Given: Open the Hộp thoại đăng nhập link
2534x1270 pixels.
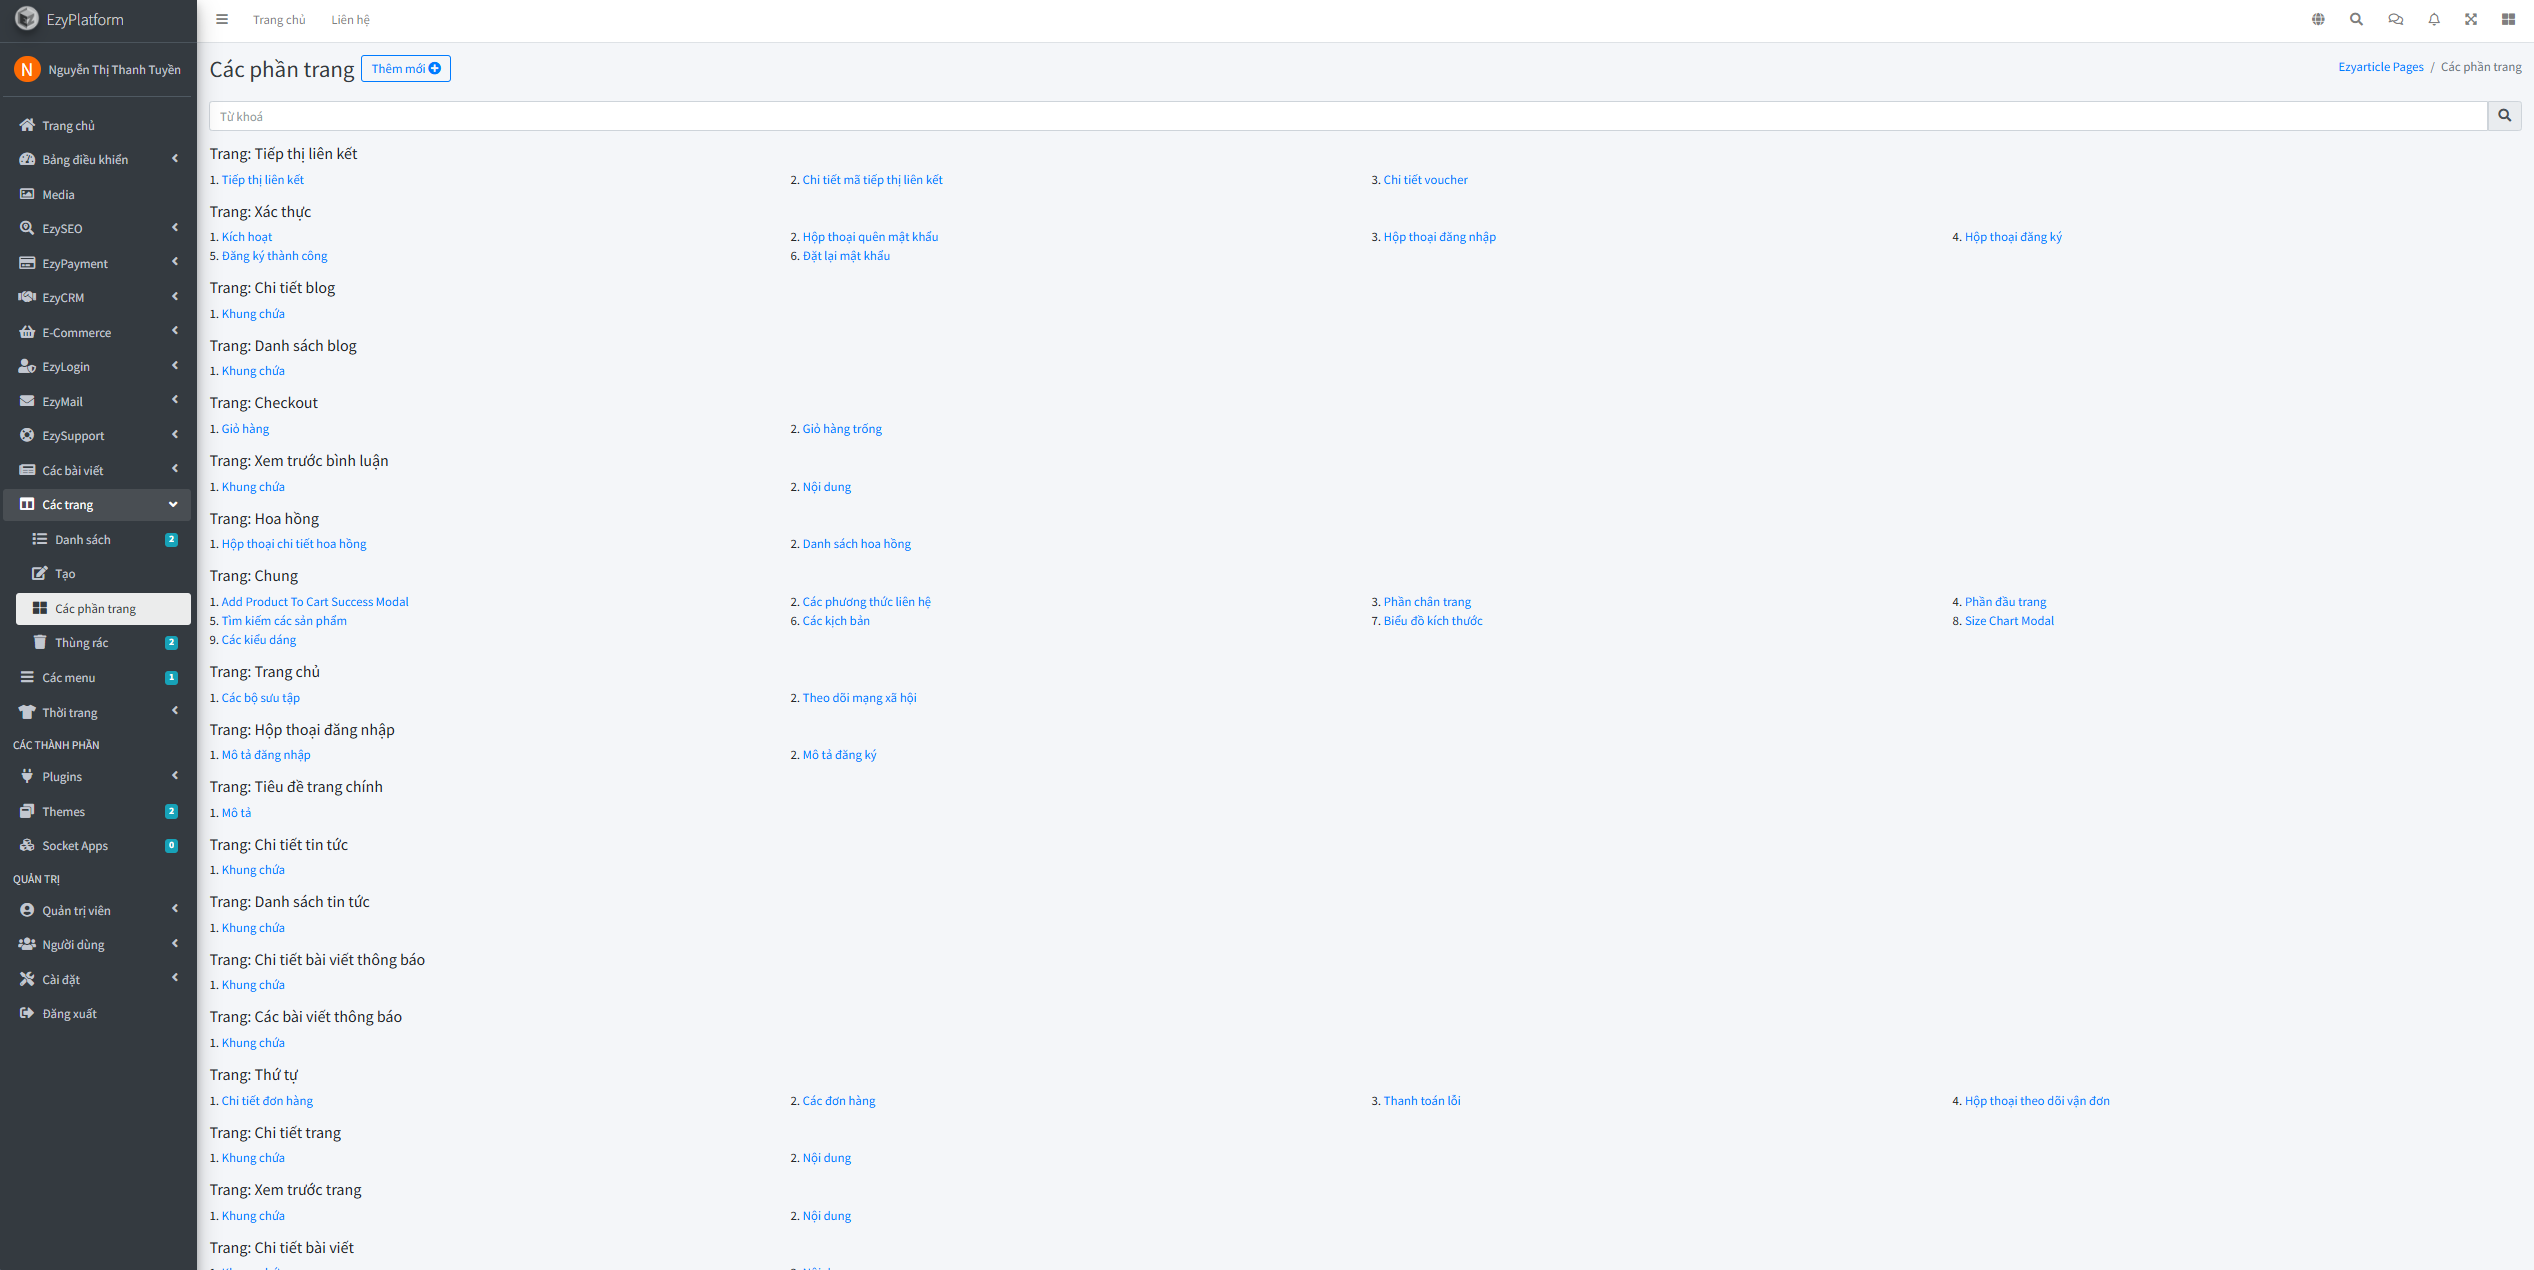Looking at the screenshot, I should coord(1439,237).
